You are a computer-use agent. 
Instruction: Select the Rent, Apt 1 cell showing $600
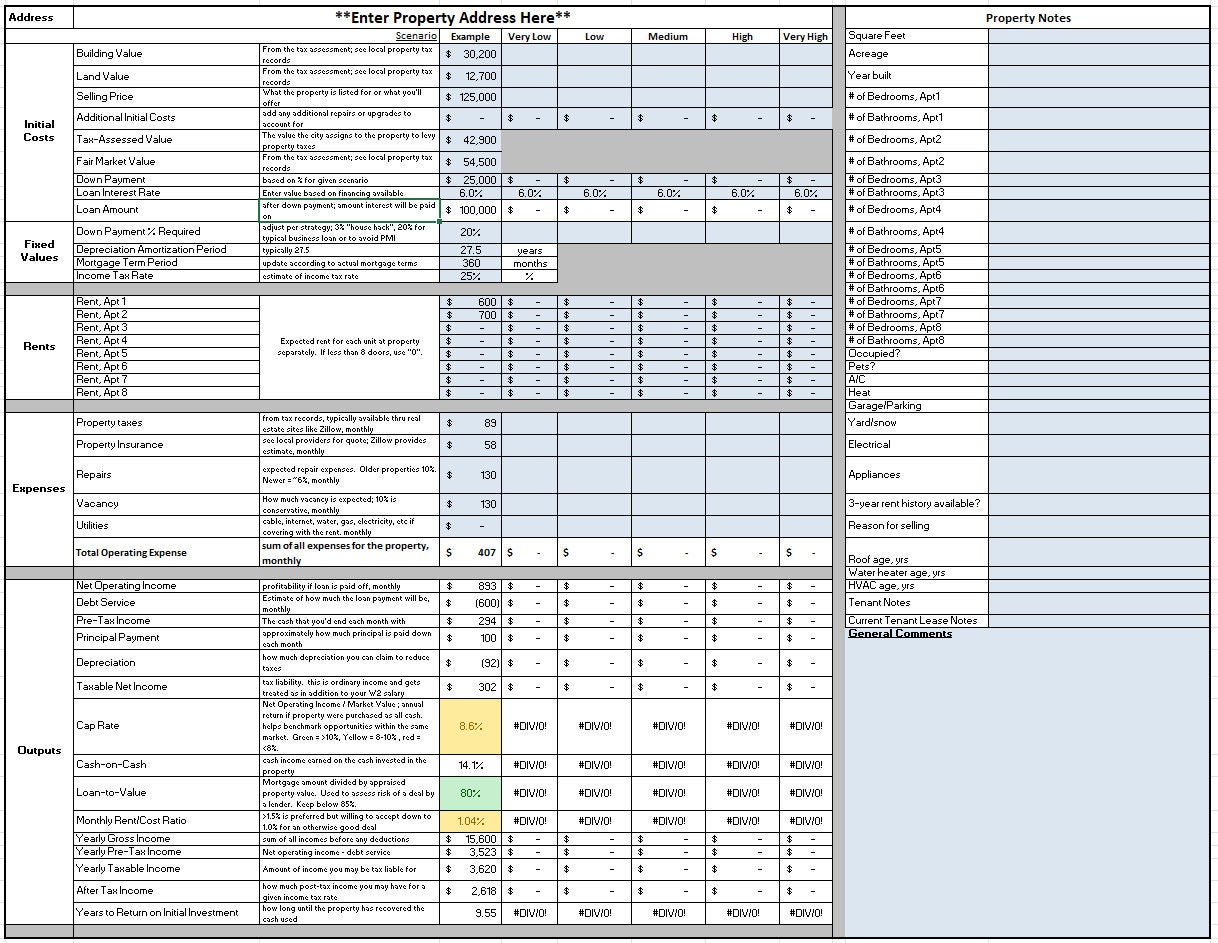(x=470, y=302)
